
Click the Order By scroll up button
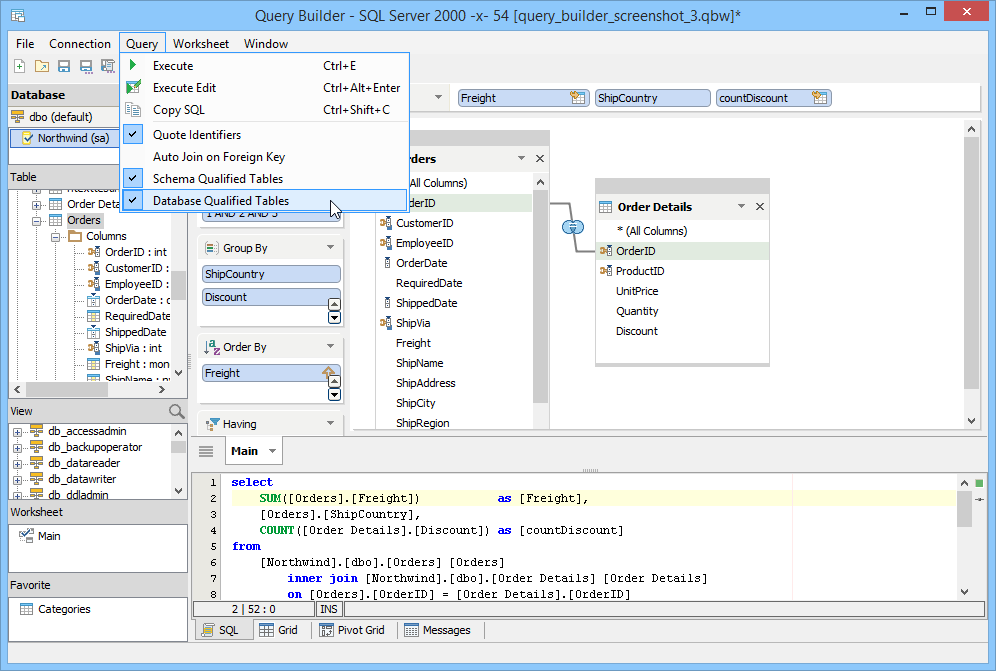pos(334,381)
